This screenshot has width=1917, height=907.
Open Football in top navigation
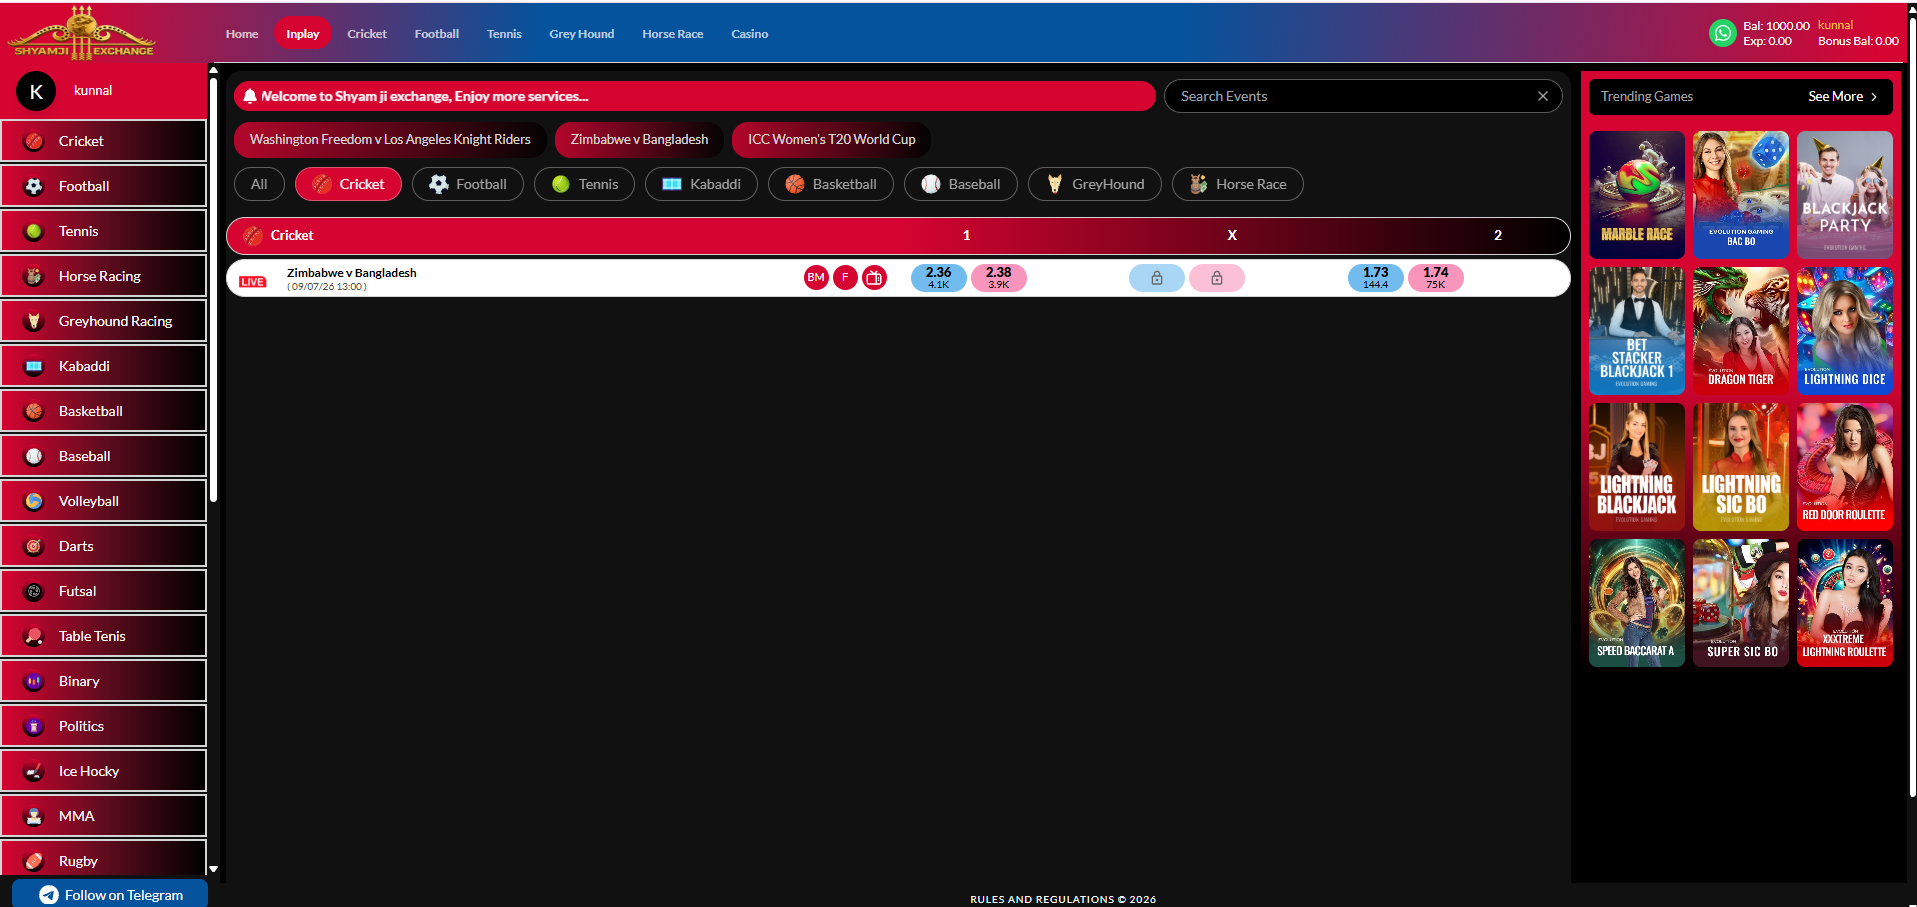(437, 34)
